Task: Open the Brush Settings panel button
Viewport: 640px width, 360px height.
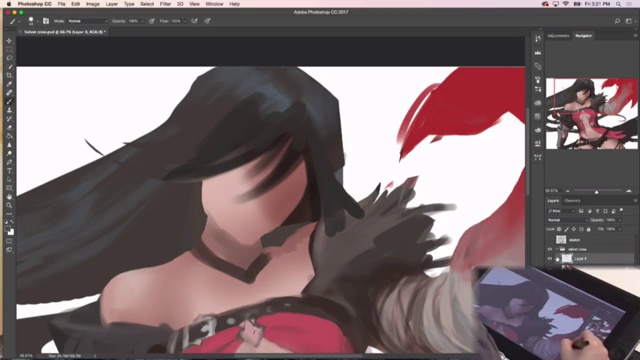Action: (x=46, y=21)
